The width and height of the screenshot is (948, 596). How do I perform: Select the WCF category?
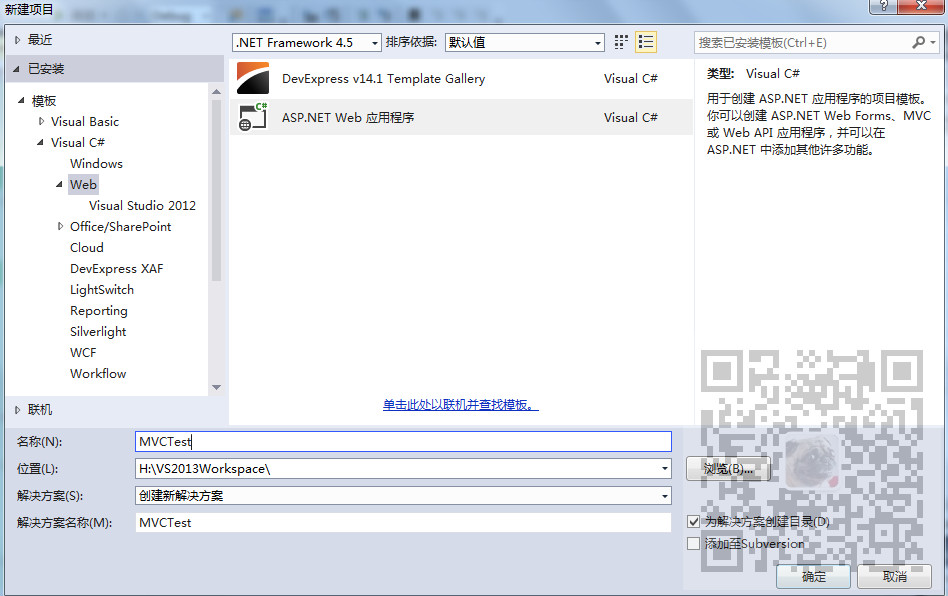pyautogui.click(x=83, y=352)
